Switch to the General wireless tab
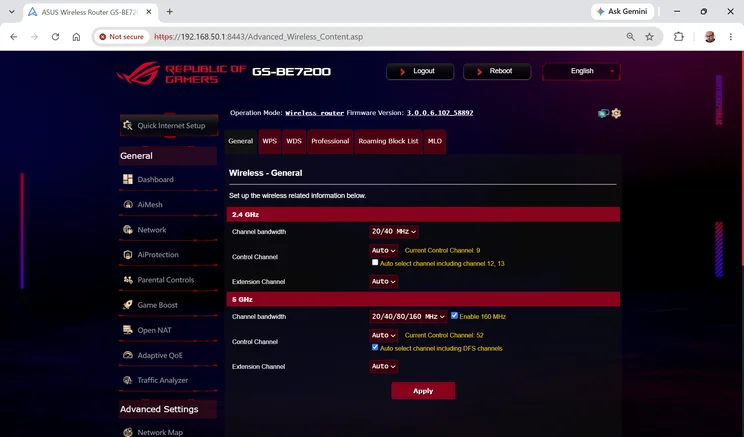Viewport: 744px width, 437px height. (241, 141)
